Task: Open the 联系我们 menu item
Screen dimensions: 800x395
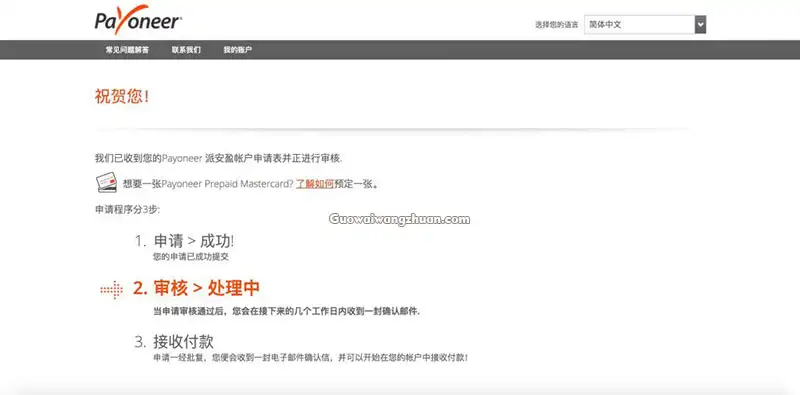Action: coord(186,50)
